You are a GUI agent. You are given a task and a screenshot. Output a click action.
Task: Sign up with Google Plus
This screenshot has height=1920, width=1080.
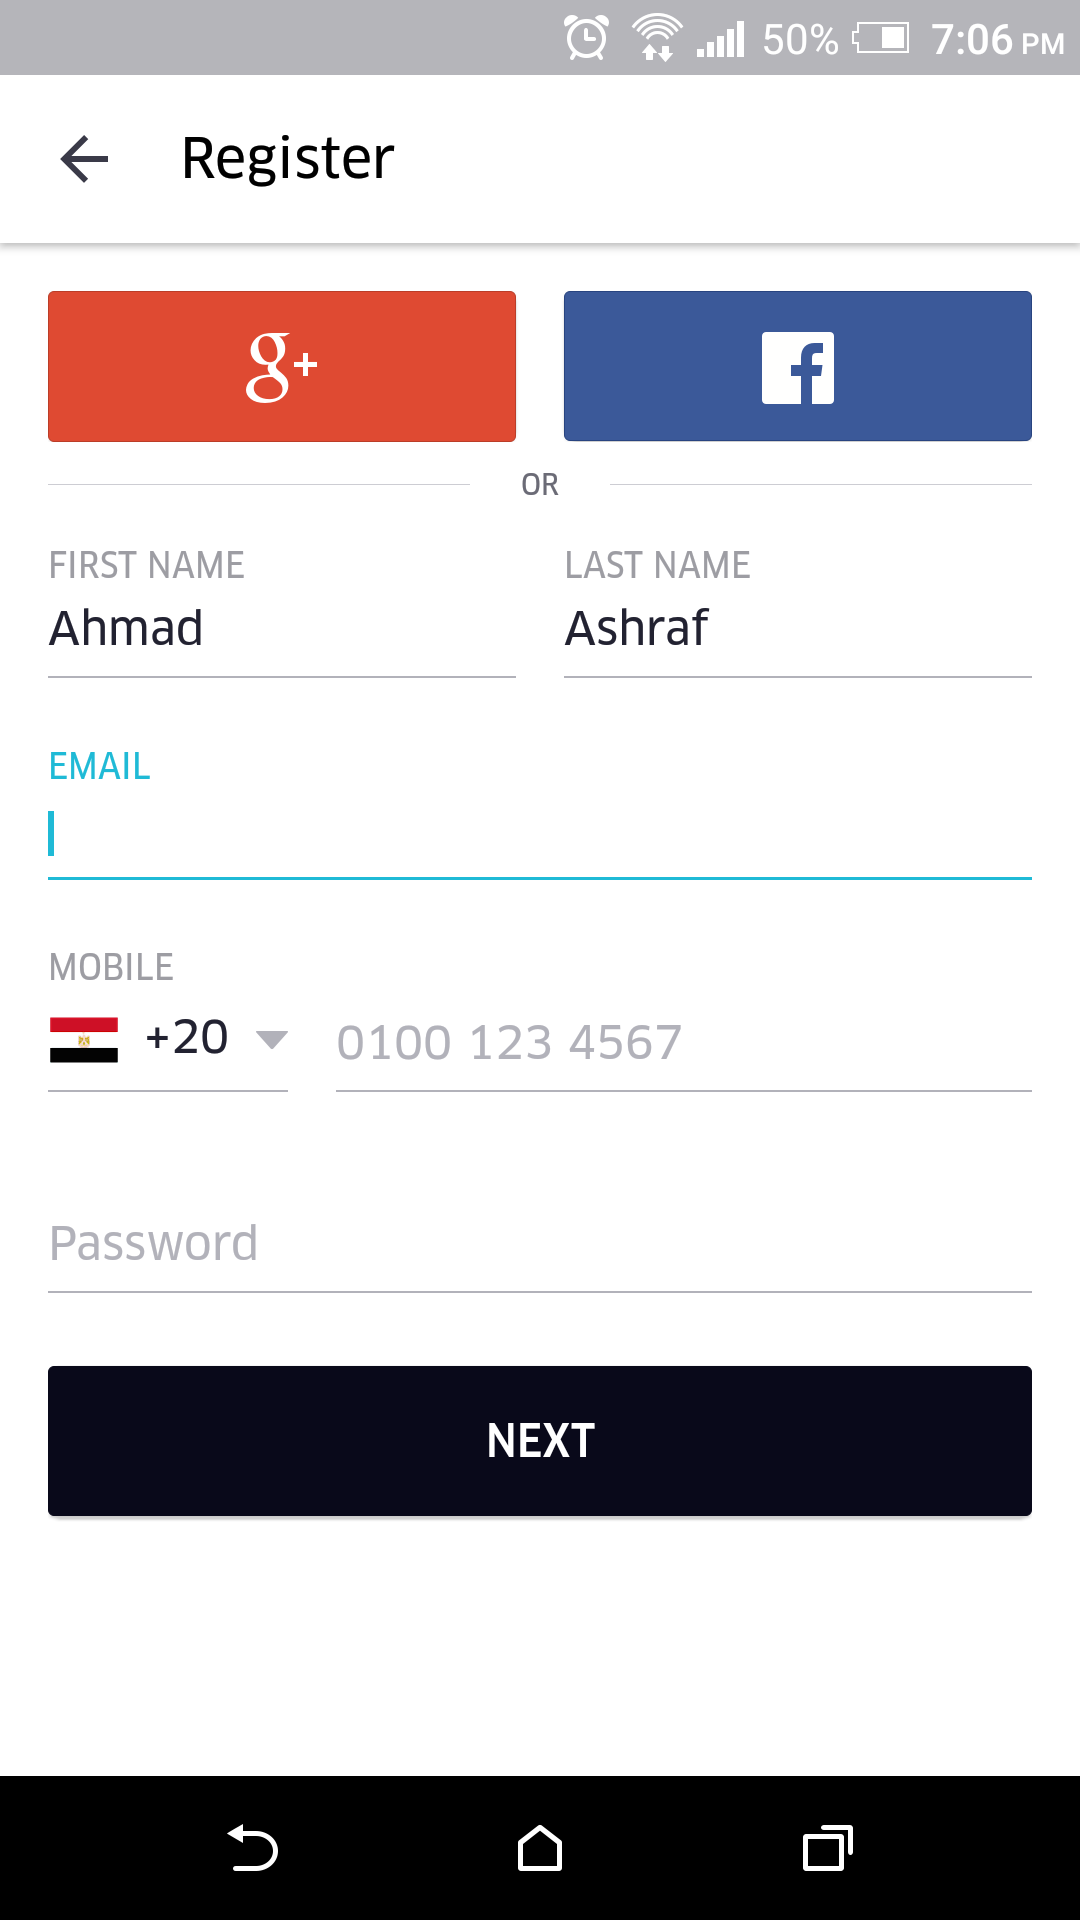pyautogui.click(x=282, y=366)
